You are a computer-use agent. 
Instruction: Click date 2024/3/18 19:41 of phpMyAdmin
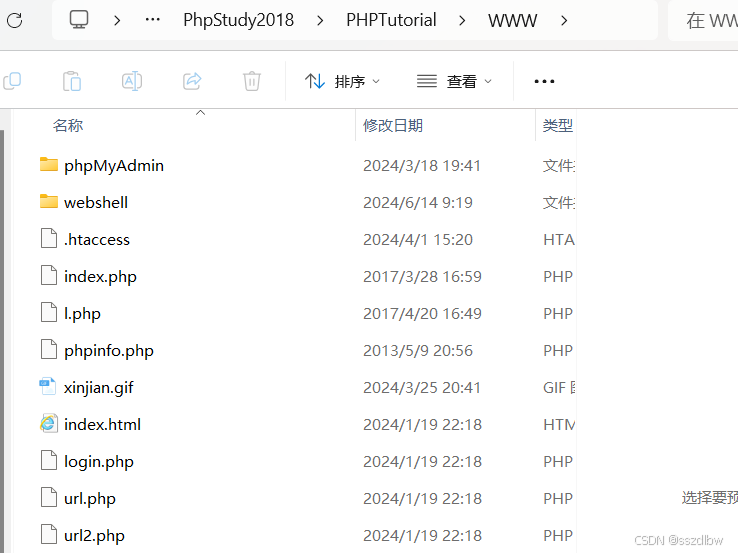coord(422,166)
